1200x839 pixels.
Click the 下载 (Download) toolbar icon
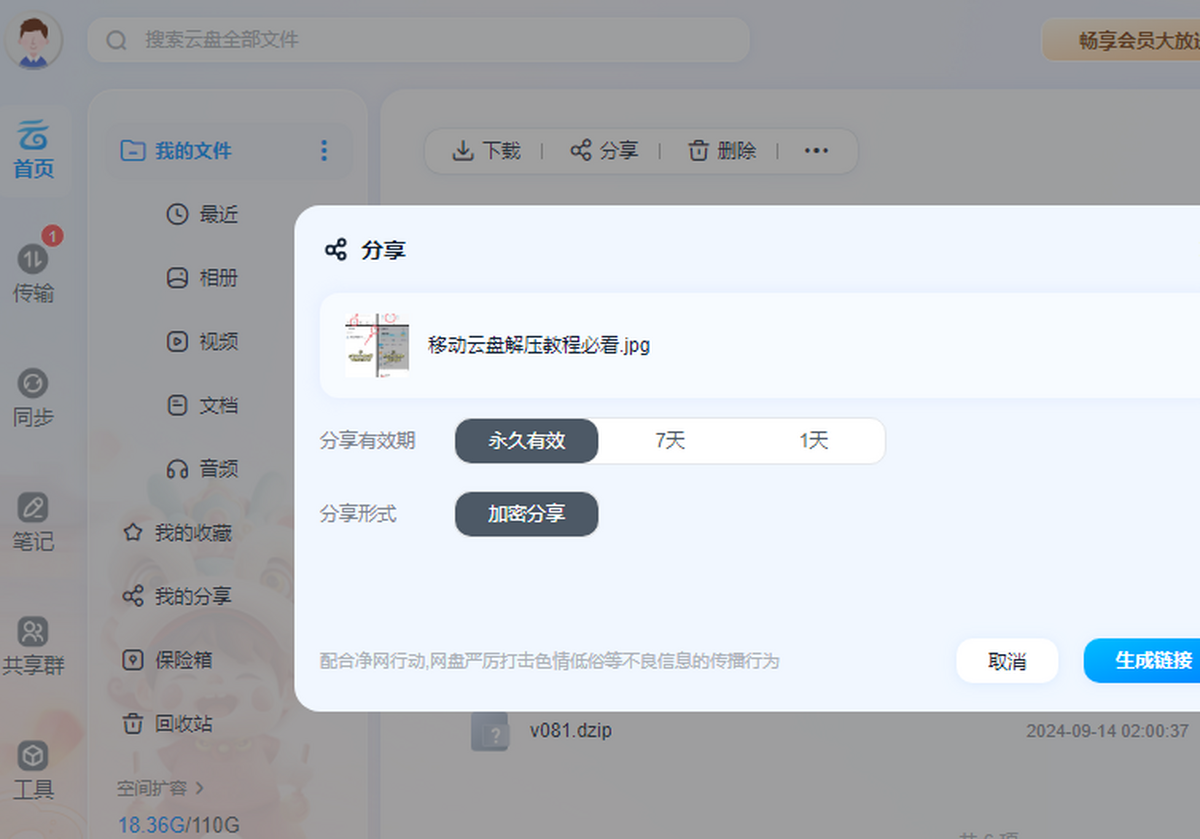[484, 150]
